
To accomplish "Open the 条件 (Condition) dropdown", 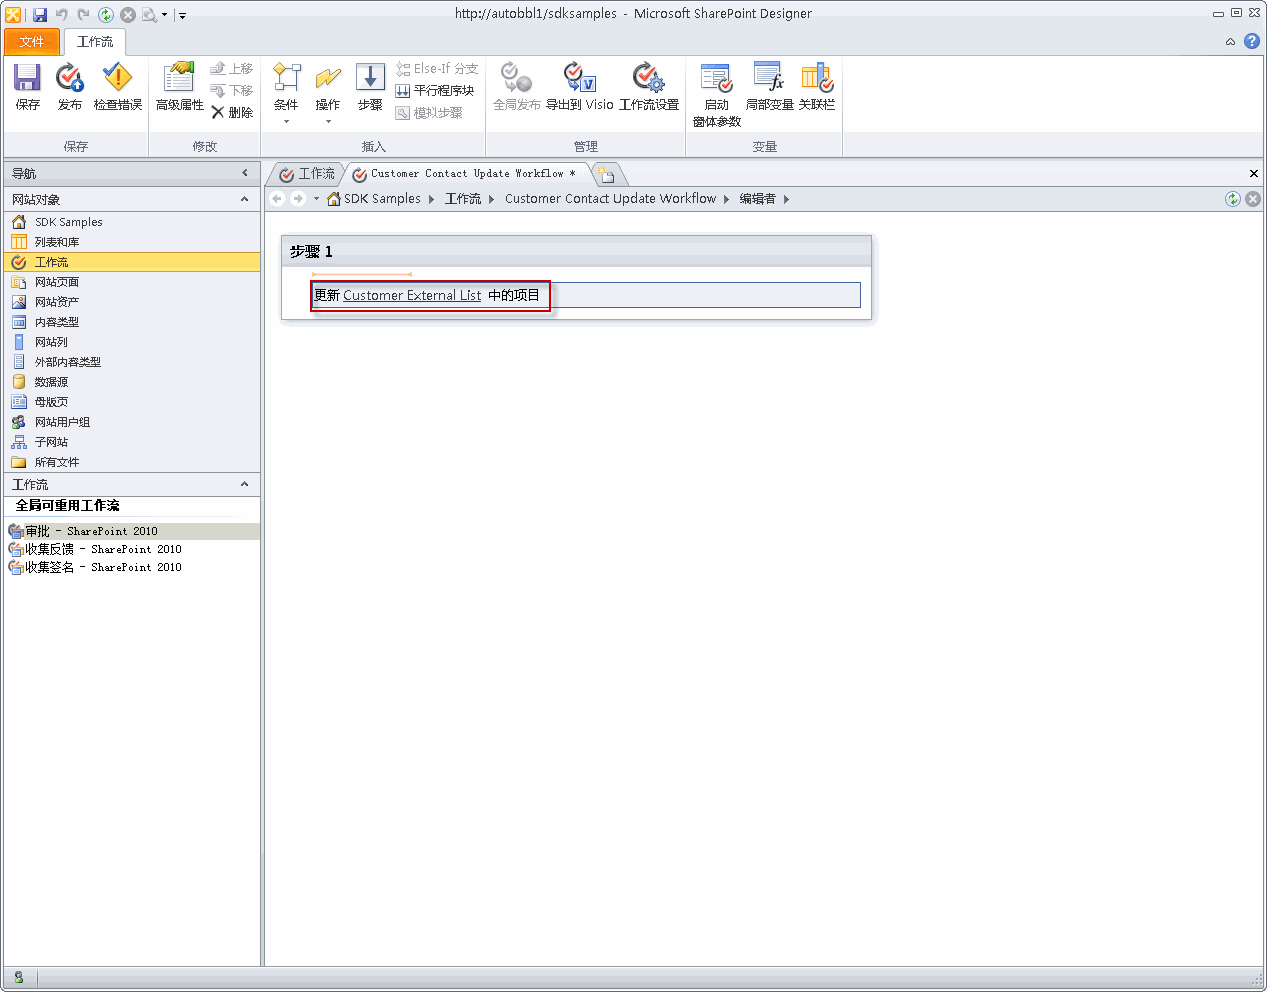I will pos(286,93).
